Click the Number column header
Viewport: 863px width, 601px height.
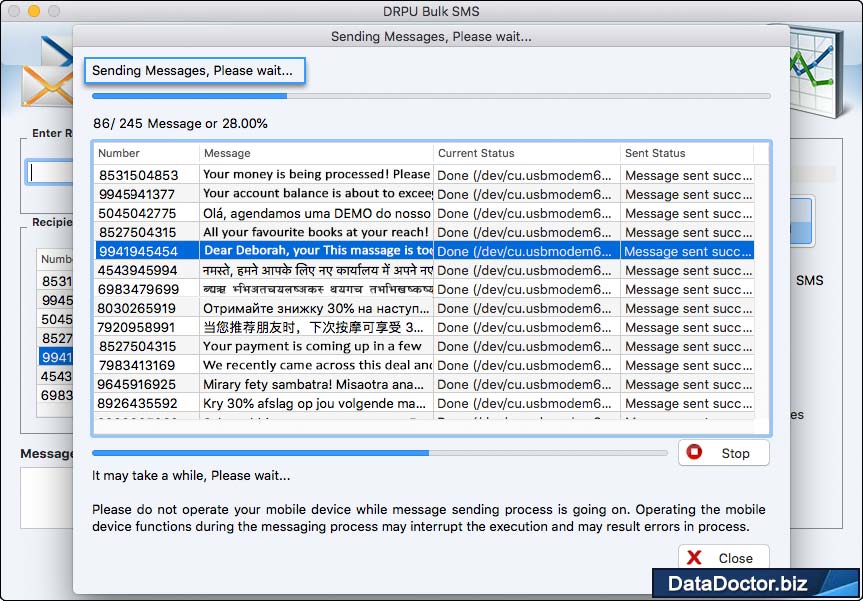[x=146, y=153]
